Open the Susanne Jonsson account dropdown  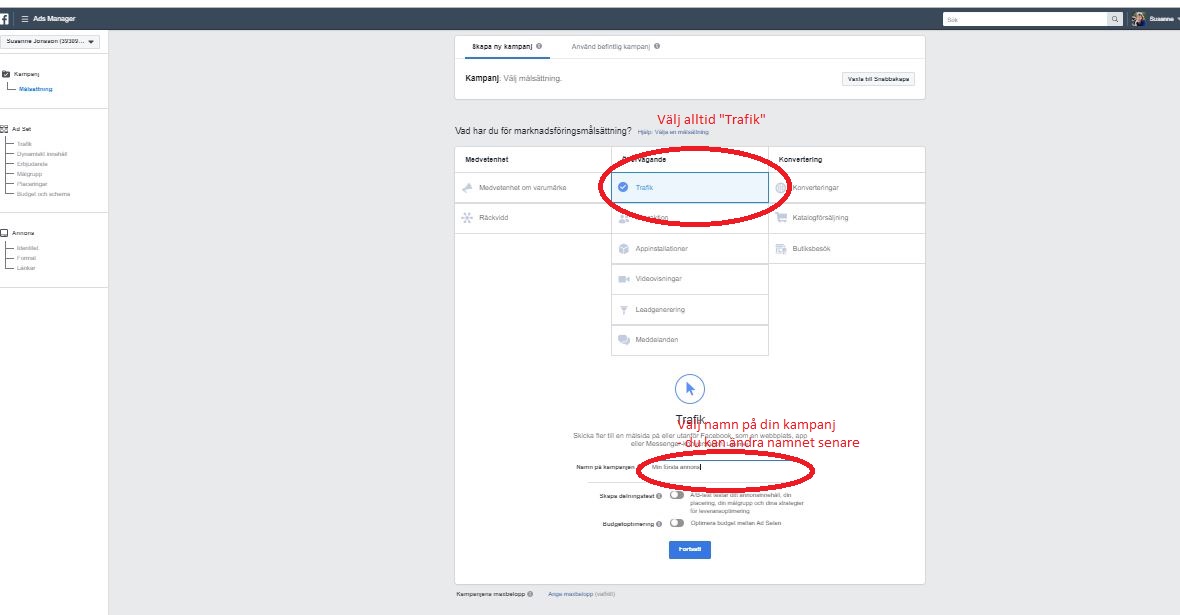[51, 42]
